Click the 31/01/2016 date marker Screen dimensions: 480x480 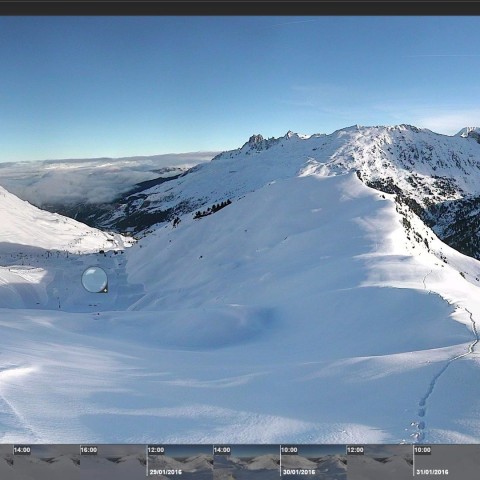tap(432, 472)
